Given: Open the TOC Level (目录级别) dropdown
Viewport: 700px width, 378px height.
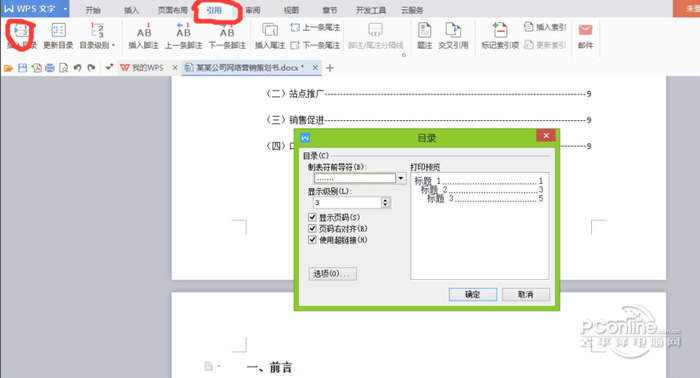Looking at the screenshot, I should point(97,36).
